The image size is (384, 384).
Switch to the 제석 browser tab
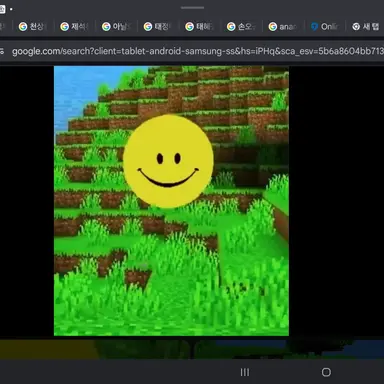tap(74, 26)
